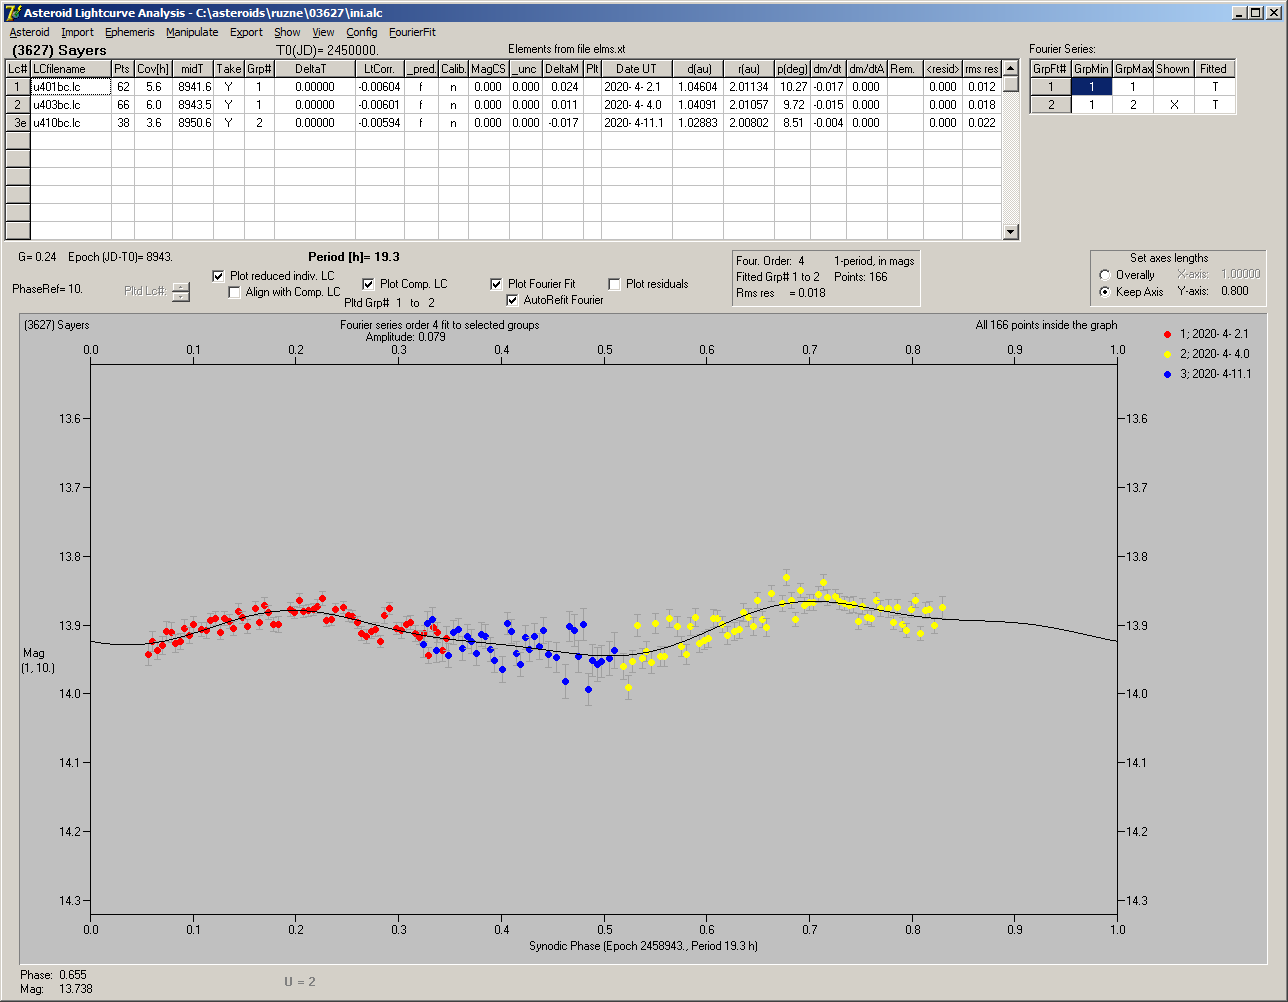Click the Y-axis value 0.800

pos(1234,292)
